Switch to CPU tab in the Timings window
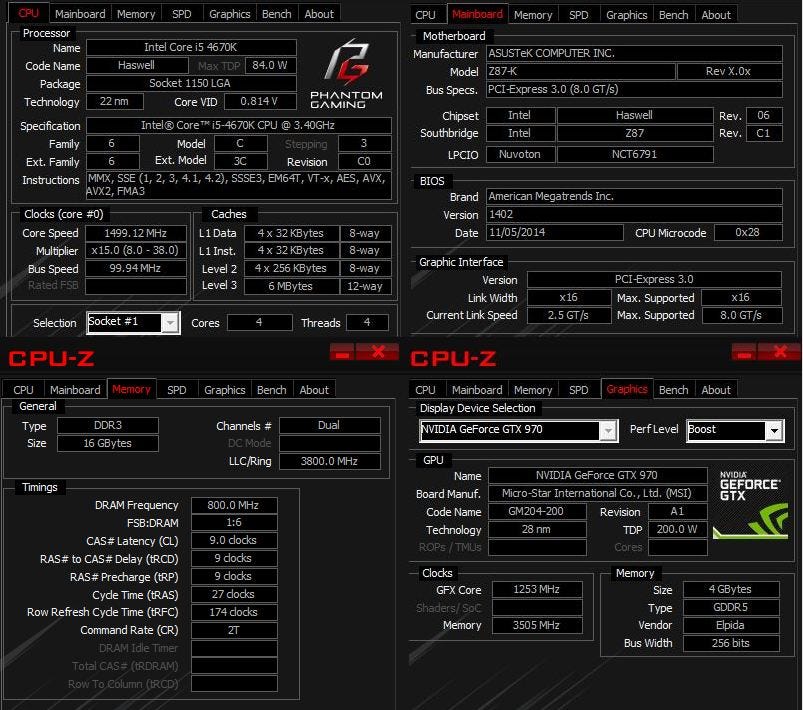The height and width of the screenshot is (710, 803). [23, 390]
